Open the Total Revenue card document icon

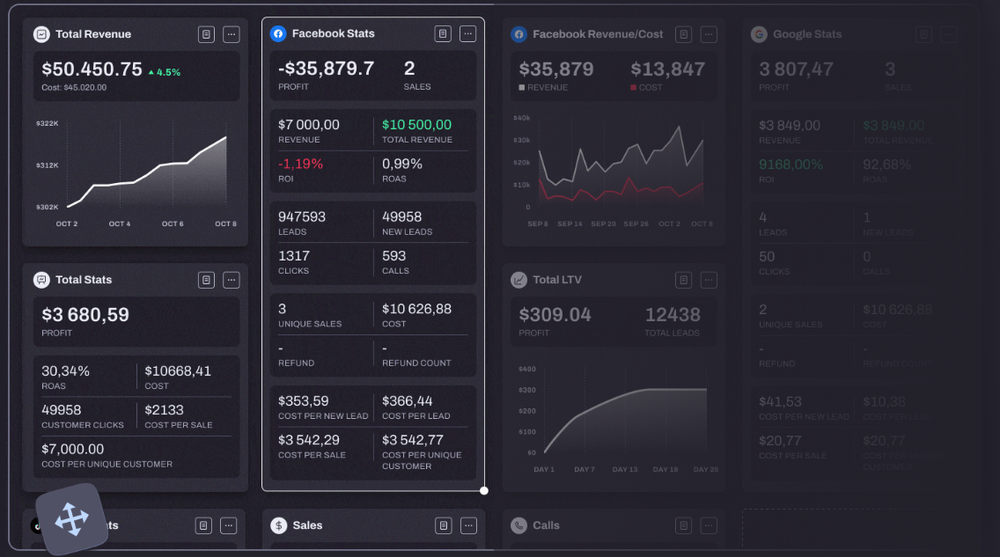pos(206,34)
